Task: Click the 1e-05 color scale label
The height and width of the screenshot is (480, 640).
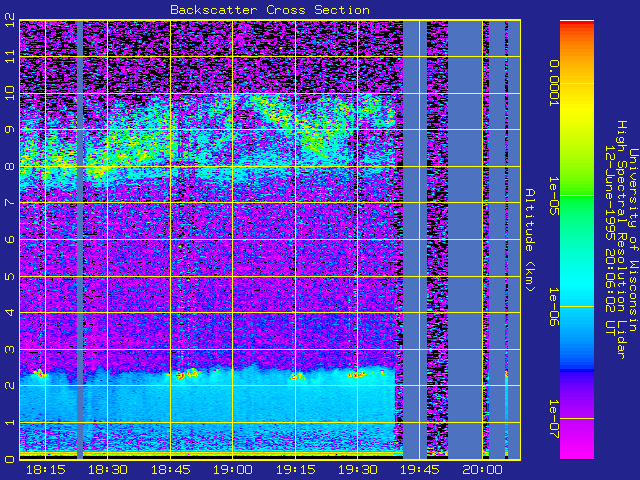Action: [554, 196]
